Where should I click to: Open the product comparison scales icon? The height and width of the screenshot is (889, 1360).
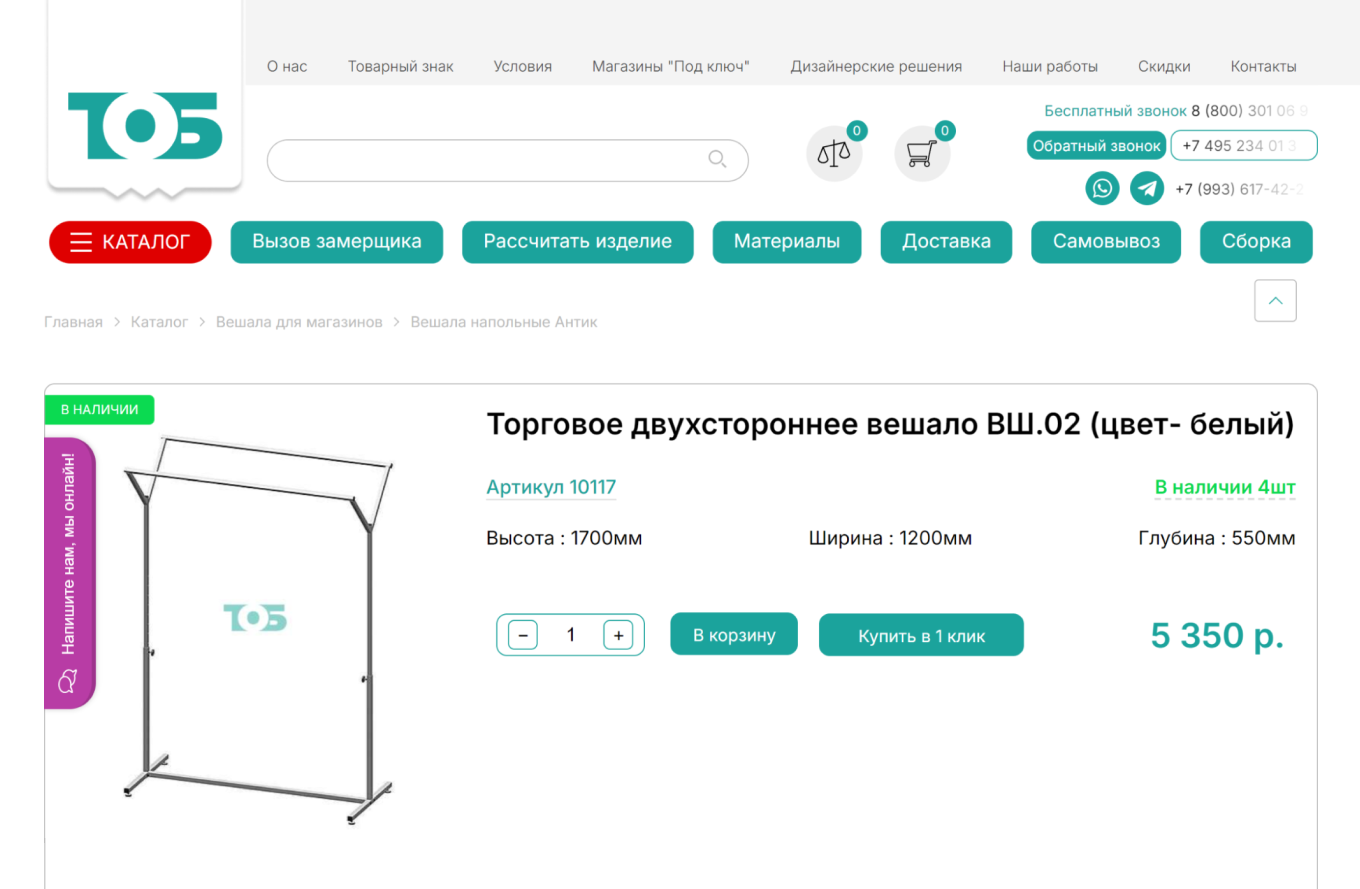pos(834,153)
